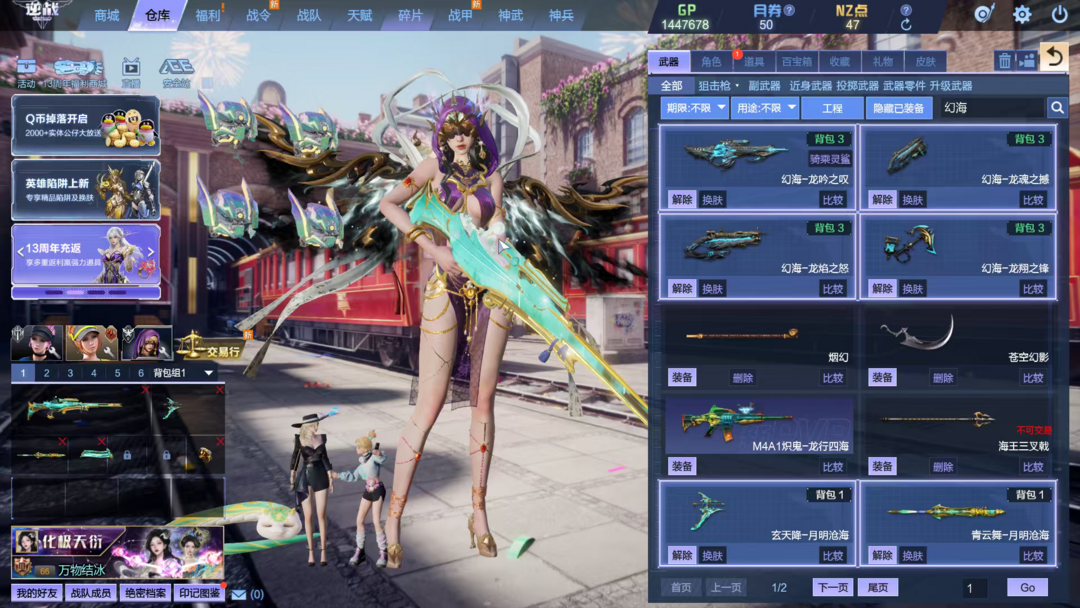Open the 期限:不限 dropdown
The height and width of the screenshot is (608, 1080).
point(694,108)
